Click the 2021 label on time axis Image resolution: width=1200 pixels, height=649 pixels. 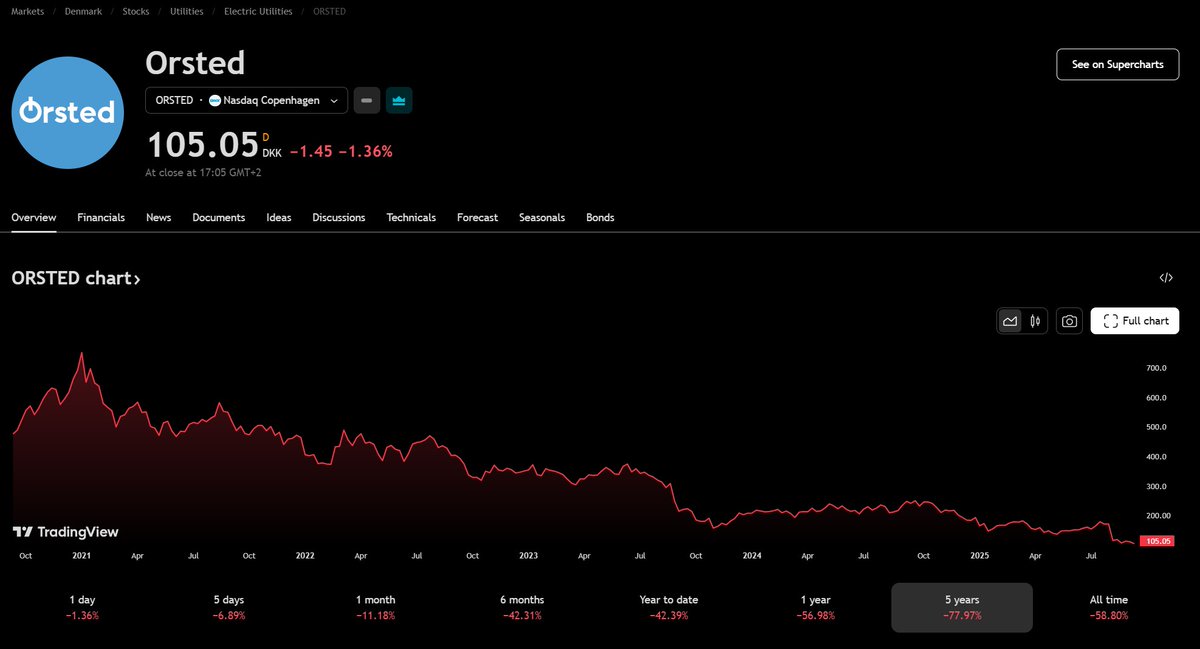click(81, 555)
